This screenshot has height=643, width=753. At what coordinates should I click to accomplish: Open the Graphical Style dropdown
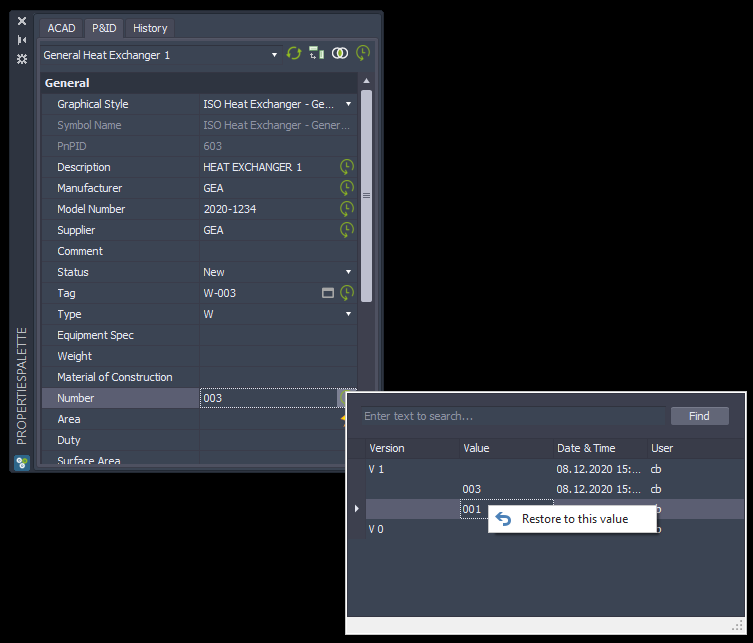(x=348, y=104)
